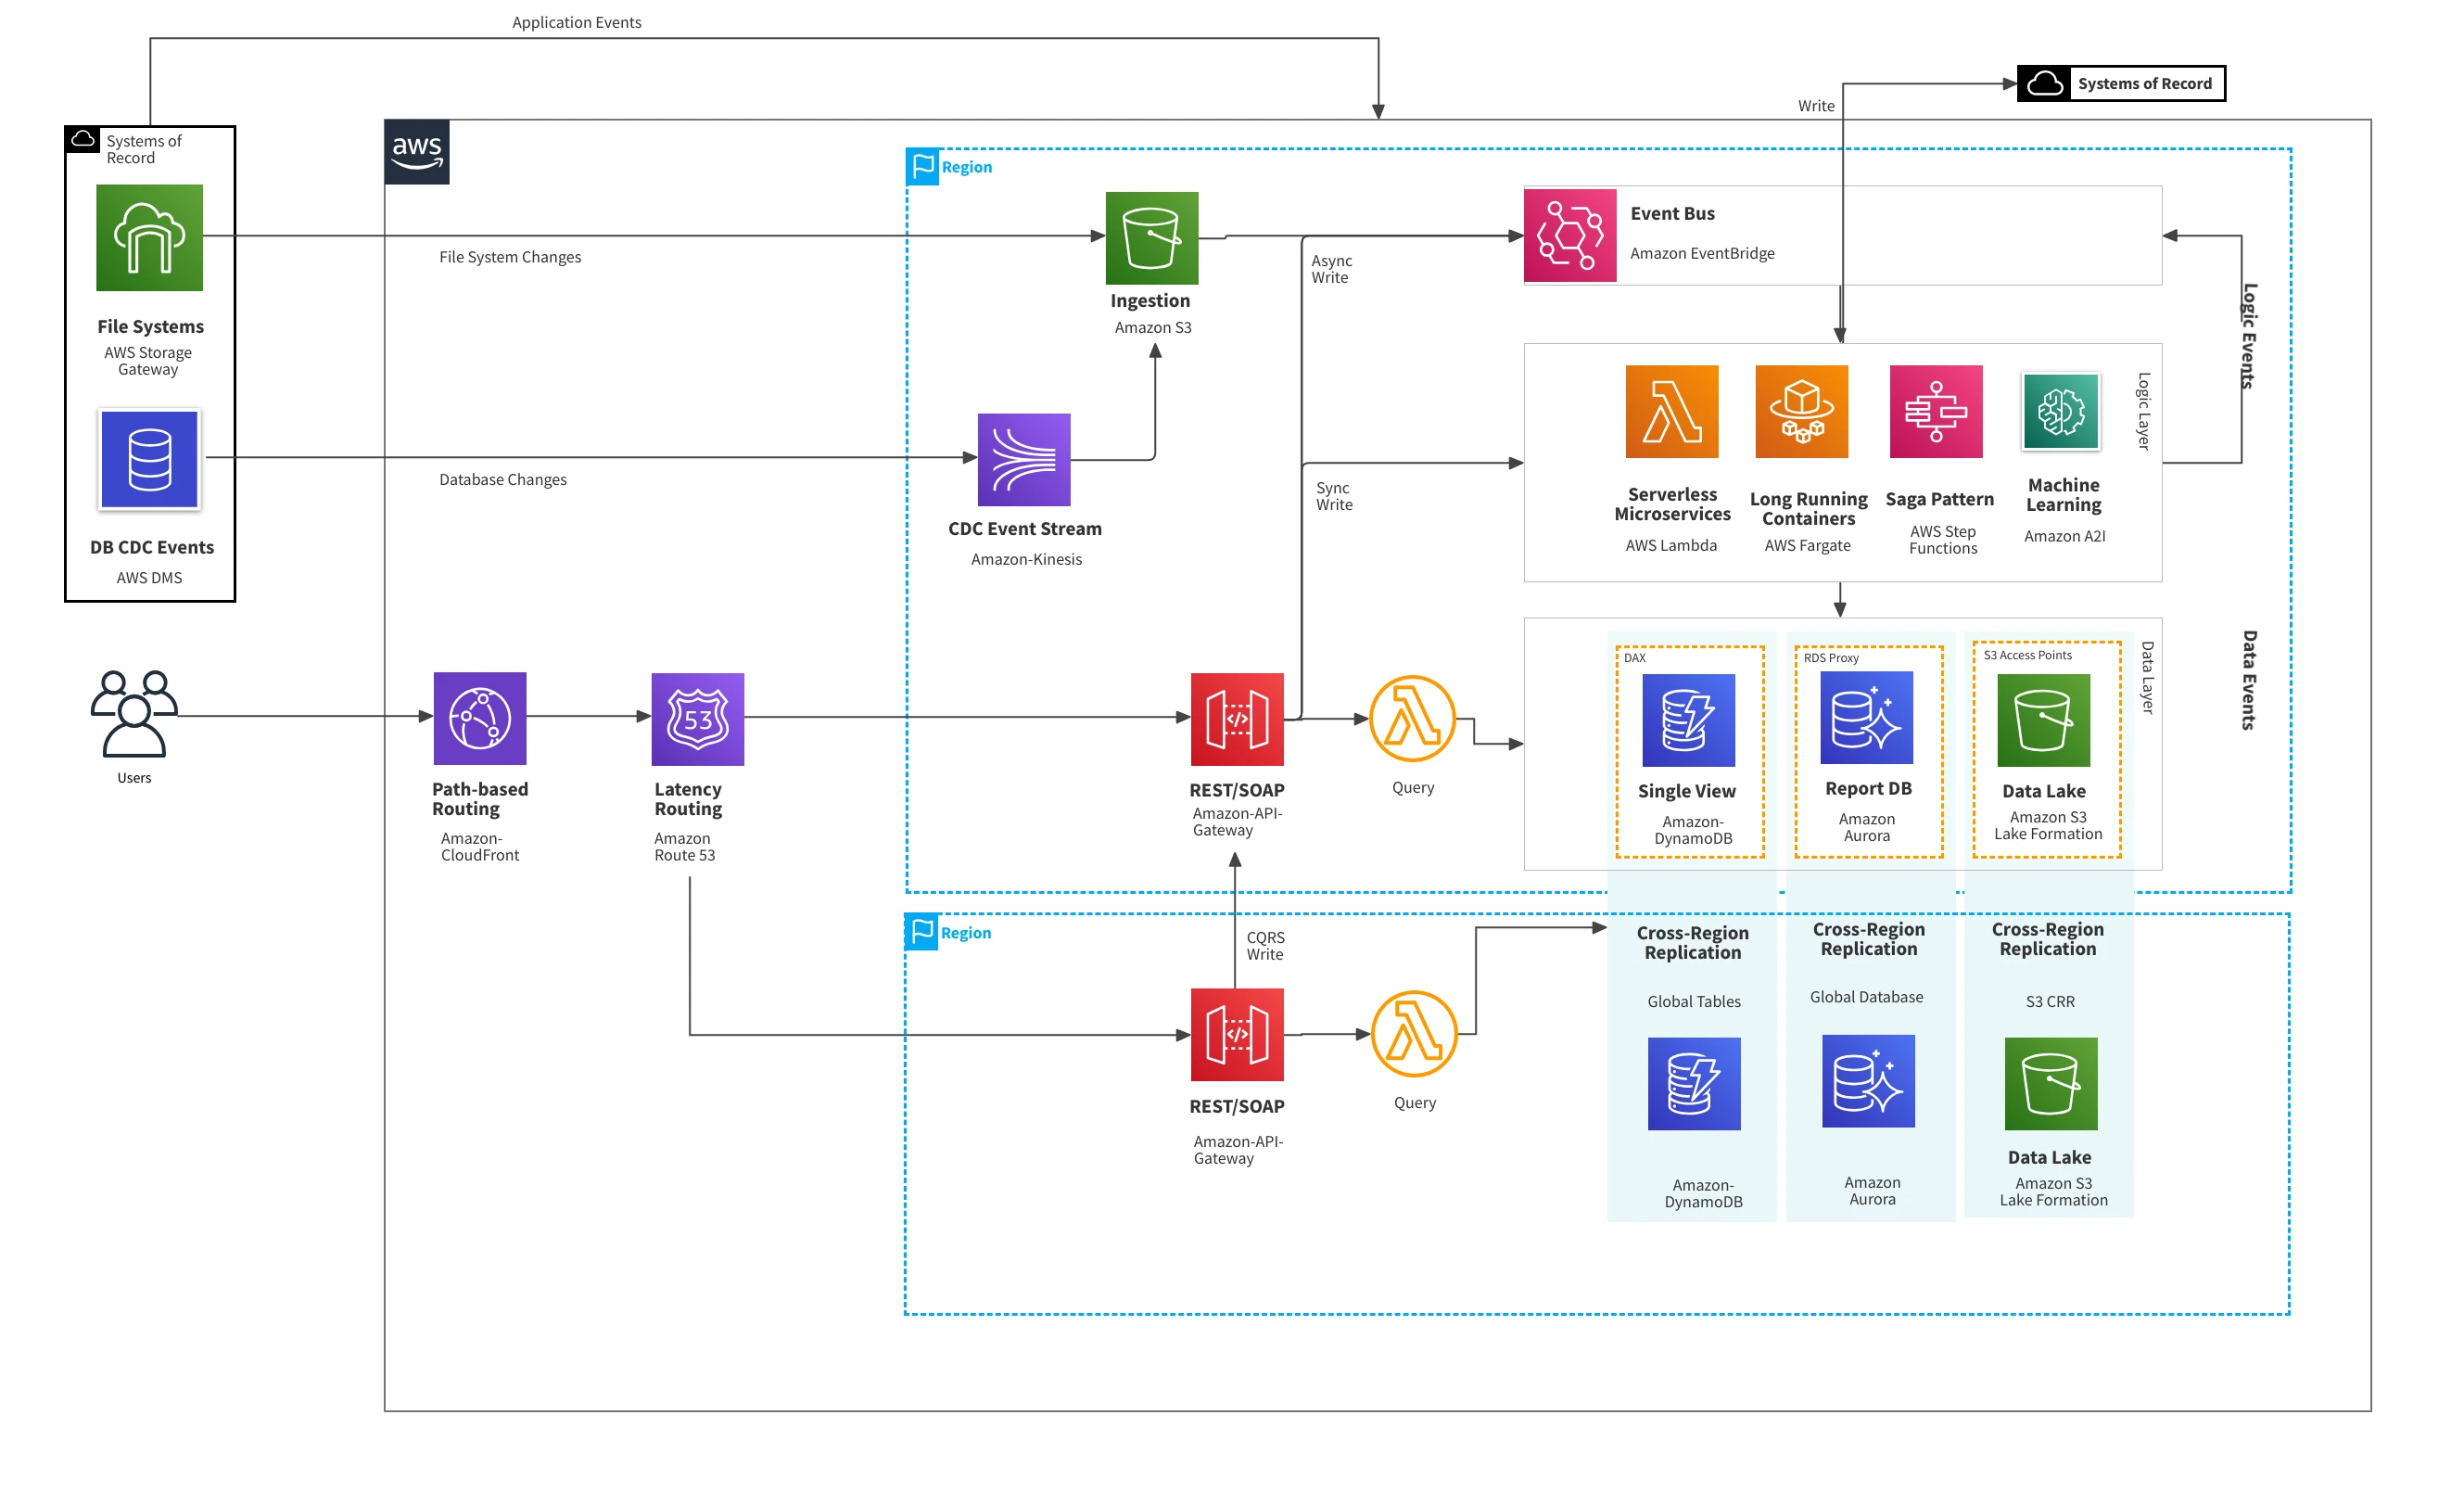Select the Report DB Aurora icon in RDS Proxy box
The width and height of the screenshot is (2464, 1504).
1866,717
